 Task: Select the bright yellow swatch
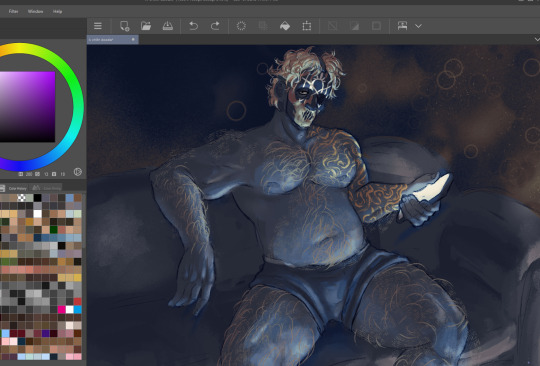click(78, 278)
